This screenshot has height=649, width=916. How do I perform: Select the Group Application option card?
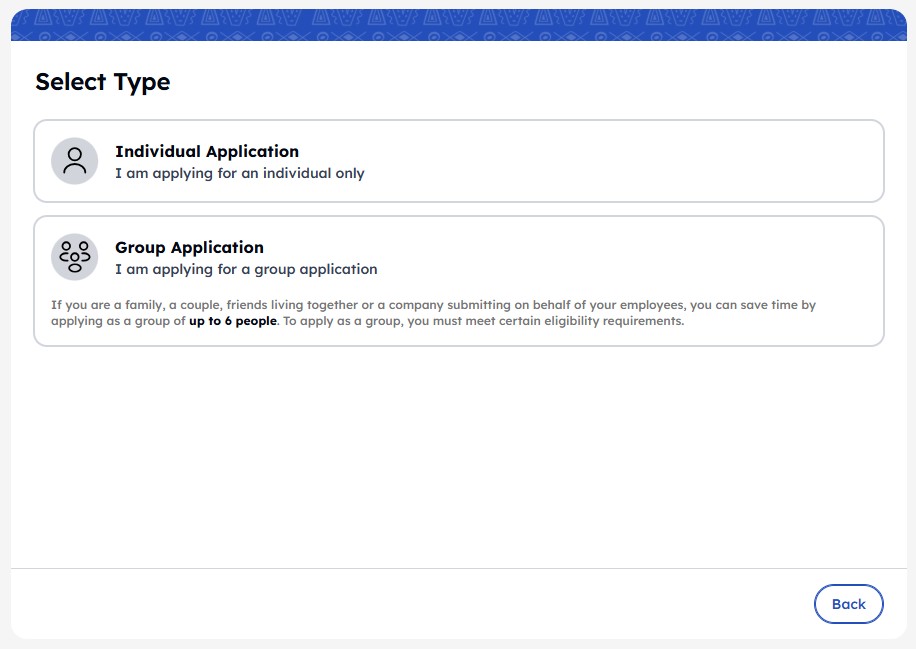click(x=459, y=281)
